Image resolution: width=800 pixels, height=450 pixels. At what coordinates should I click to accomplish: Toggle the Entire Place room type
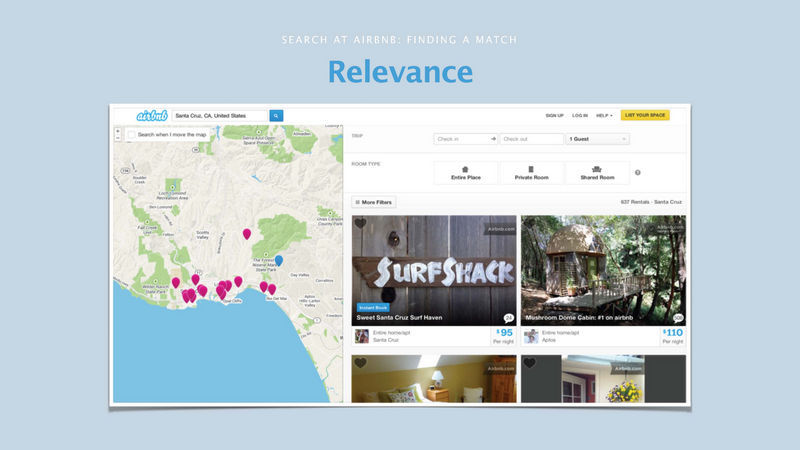coord(466,173)
